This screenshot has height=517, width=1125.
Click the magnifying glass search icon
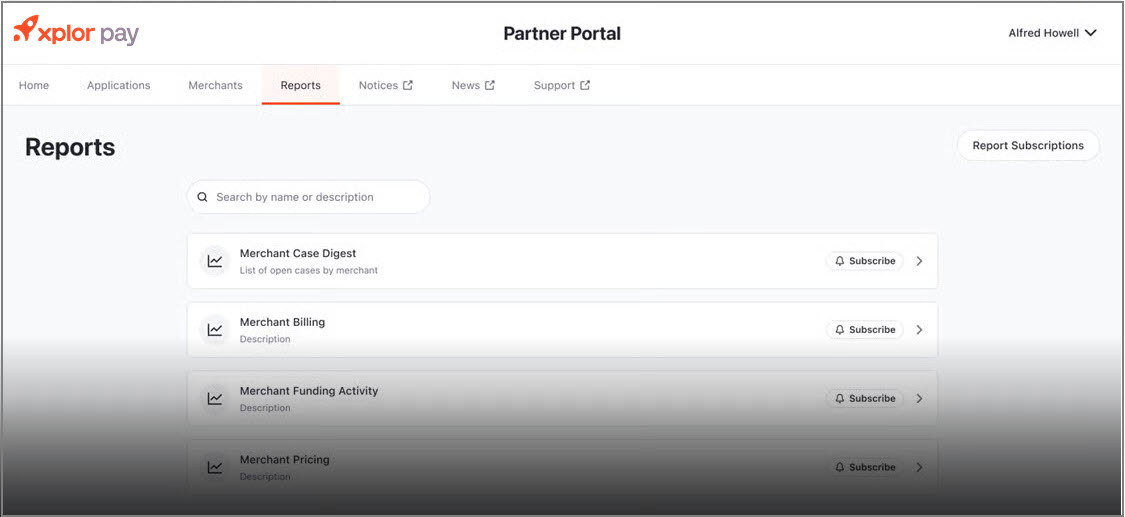(203, 197)
